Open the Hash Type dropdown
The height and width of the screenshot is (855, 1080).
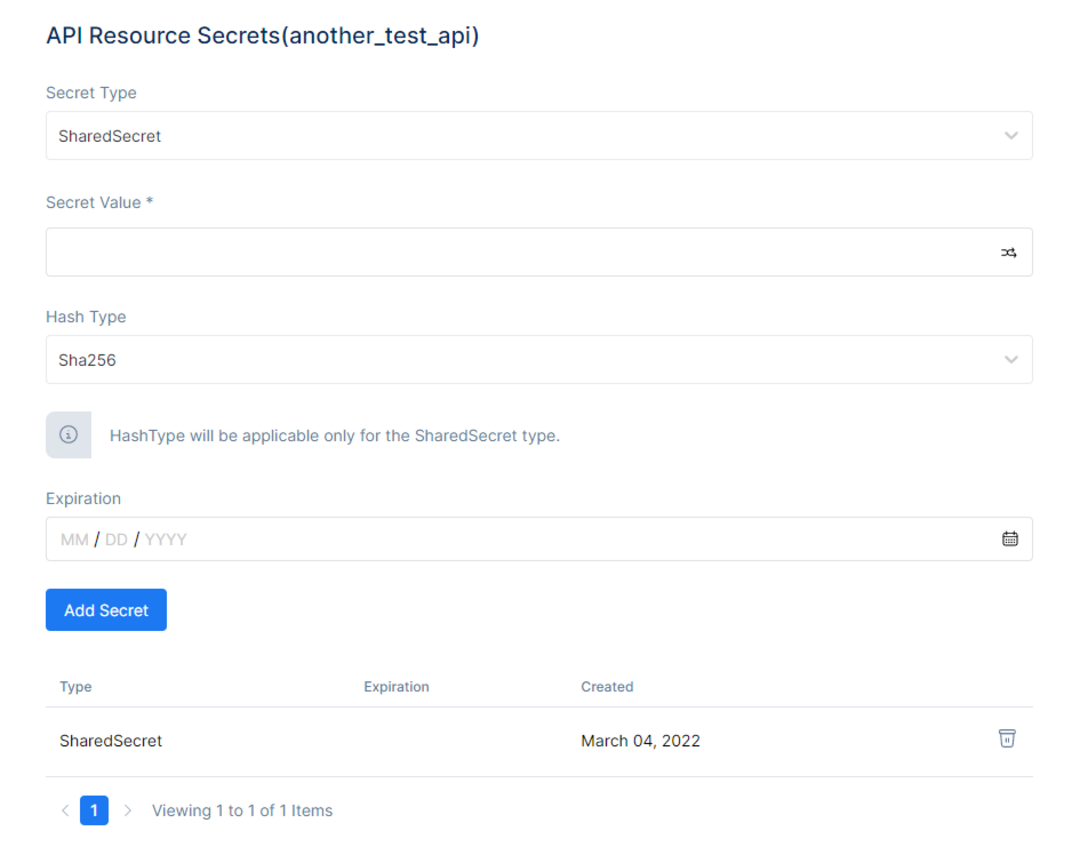539,360
